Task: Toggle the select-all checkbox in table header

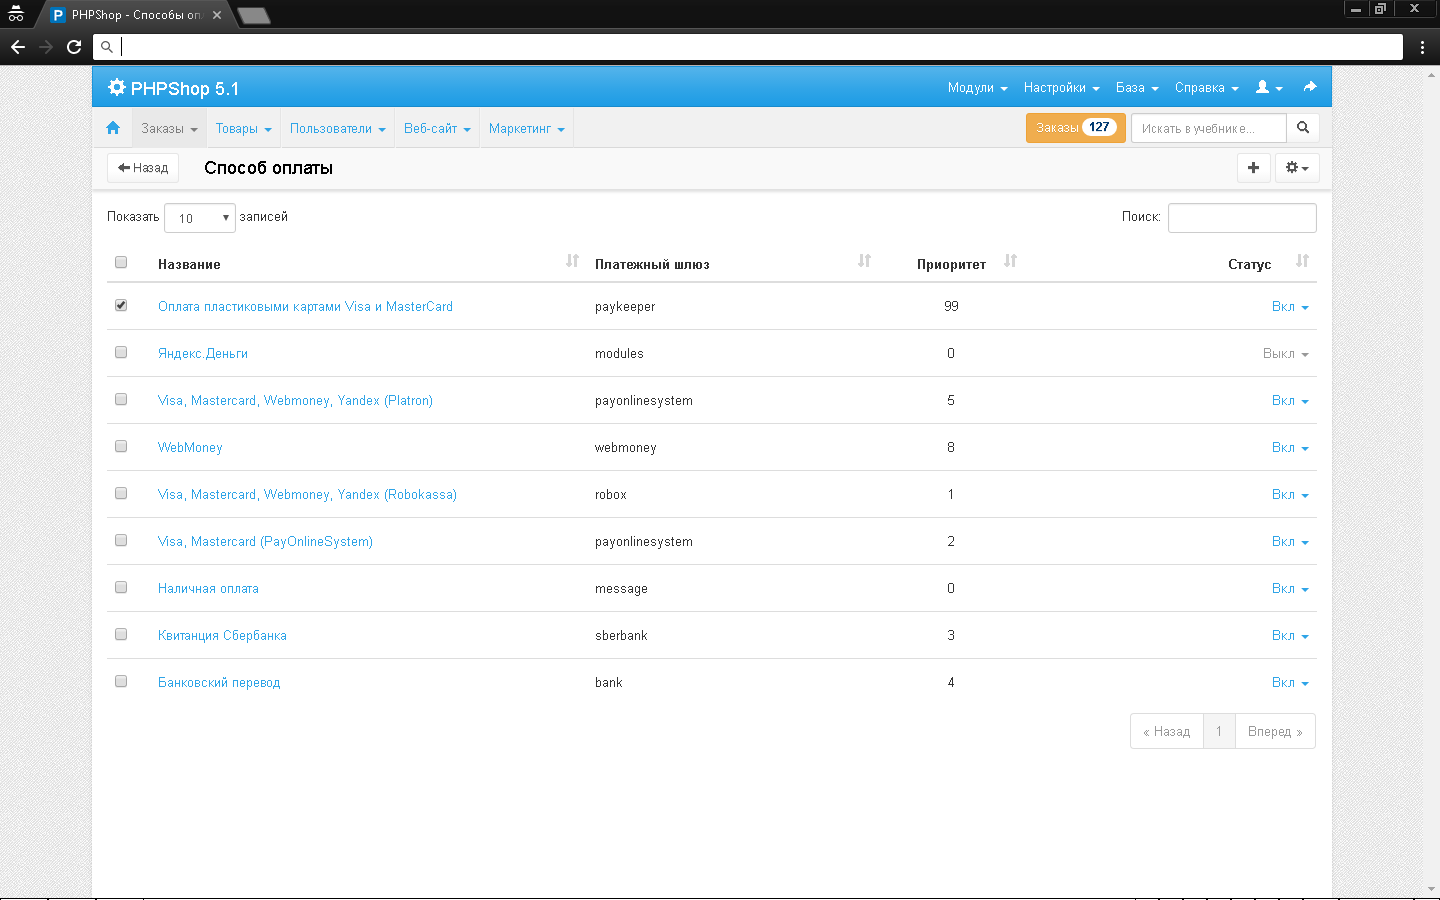Action: point(121,262)
